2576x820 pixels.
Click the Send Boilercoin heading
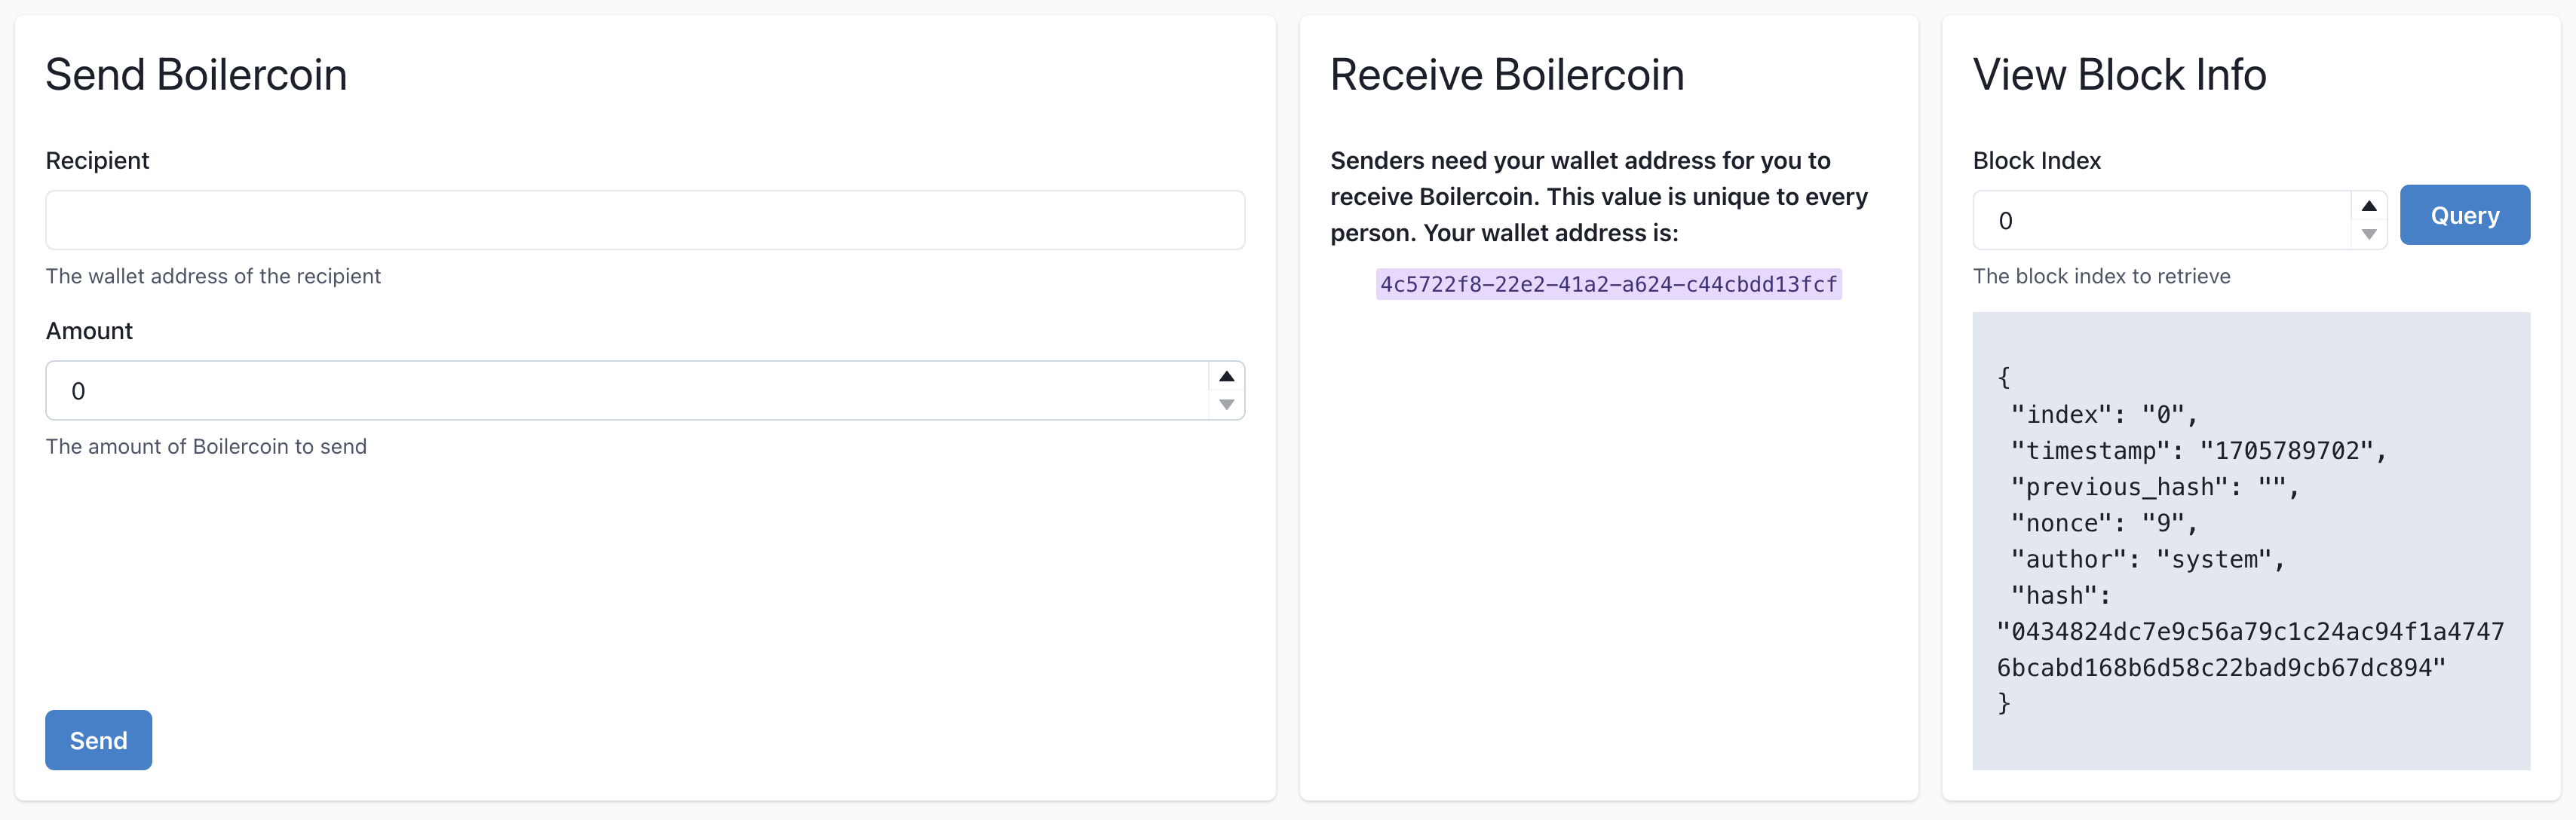196,75
